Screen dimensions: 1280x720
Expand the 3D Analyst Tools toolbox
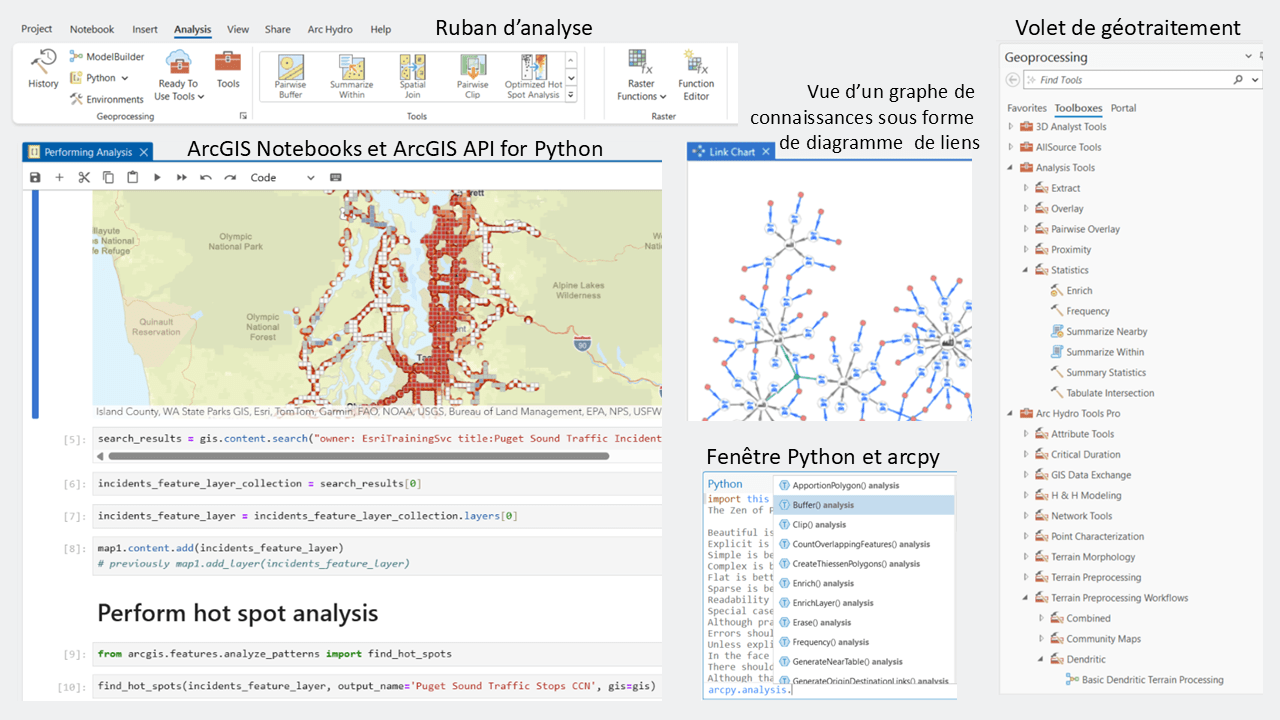pyautogui.click(x=1011, y=127)
